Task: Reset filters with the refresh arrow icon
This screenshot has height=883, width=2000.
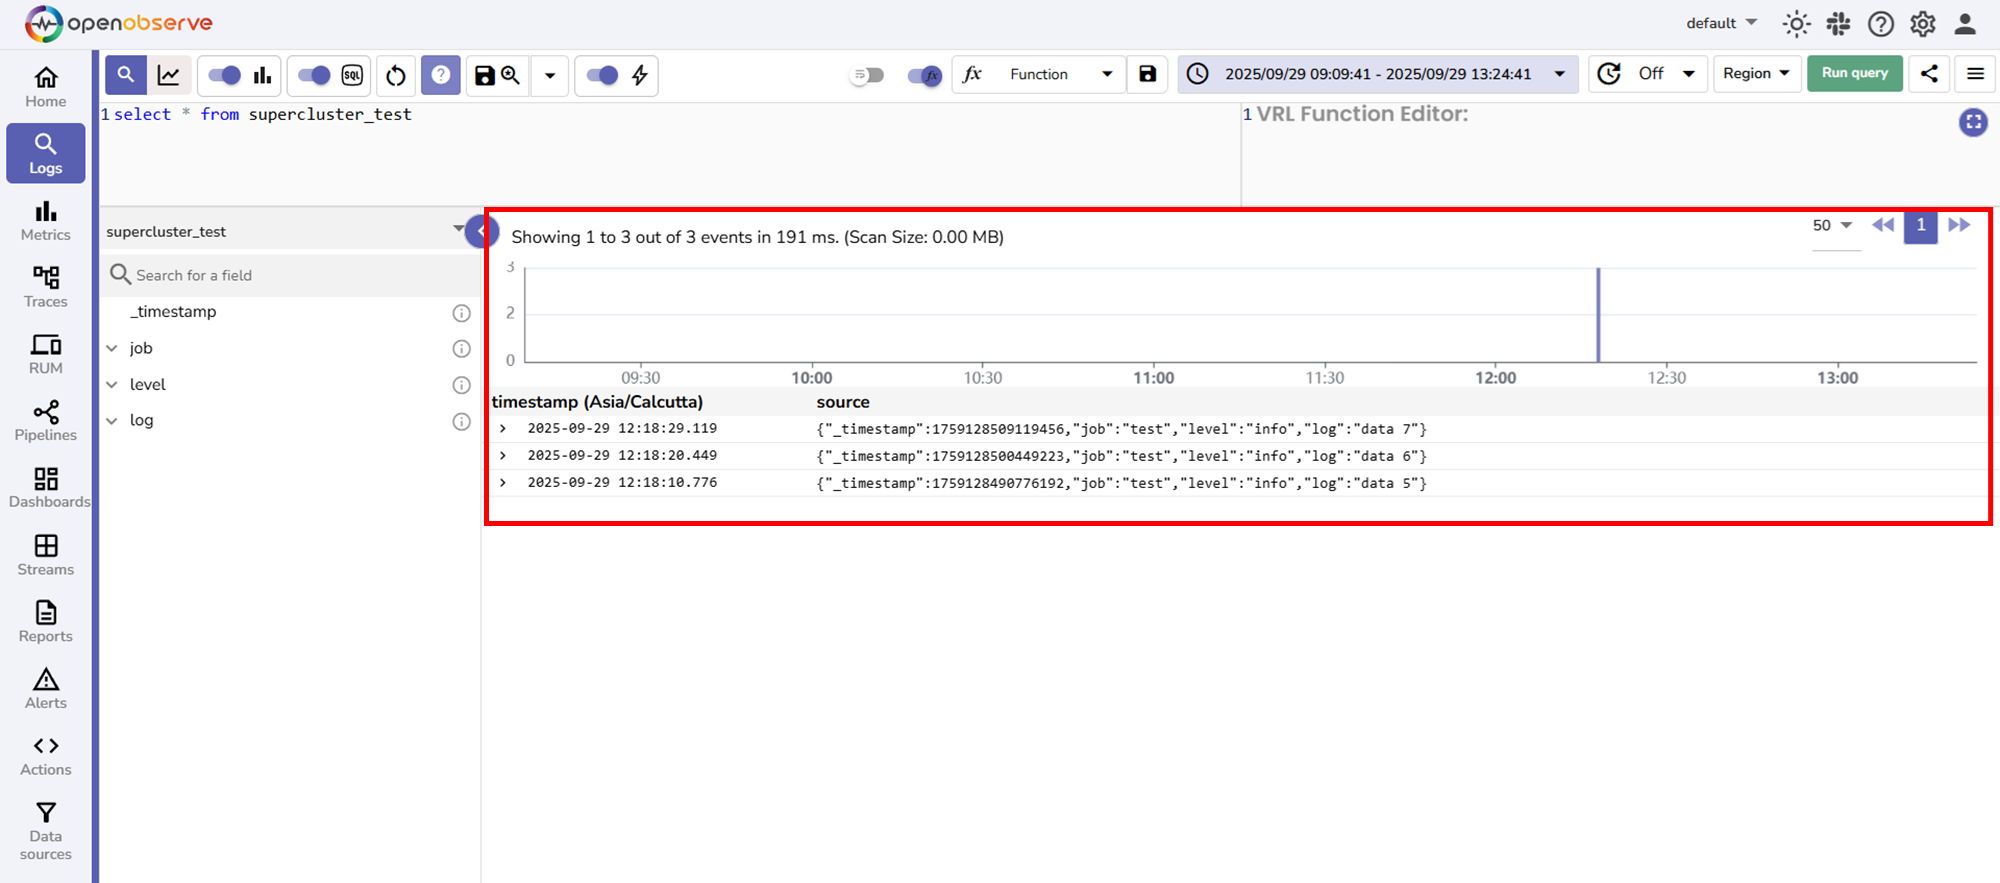Action: (396, 75)
